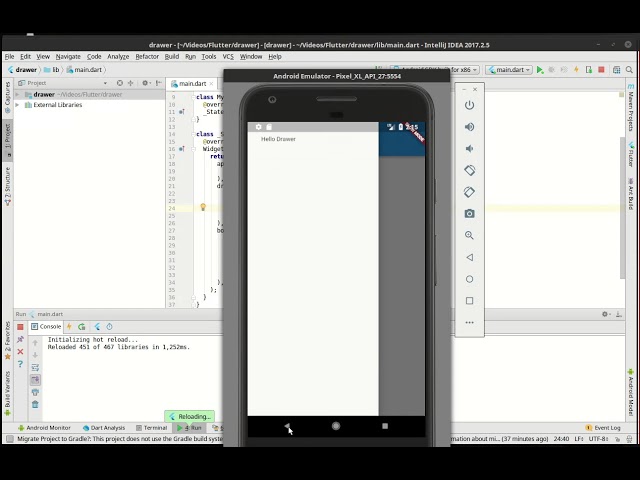Take an emulator screenshot with camera icon
Screen dimensions: 640x480
469,213
